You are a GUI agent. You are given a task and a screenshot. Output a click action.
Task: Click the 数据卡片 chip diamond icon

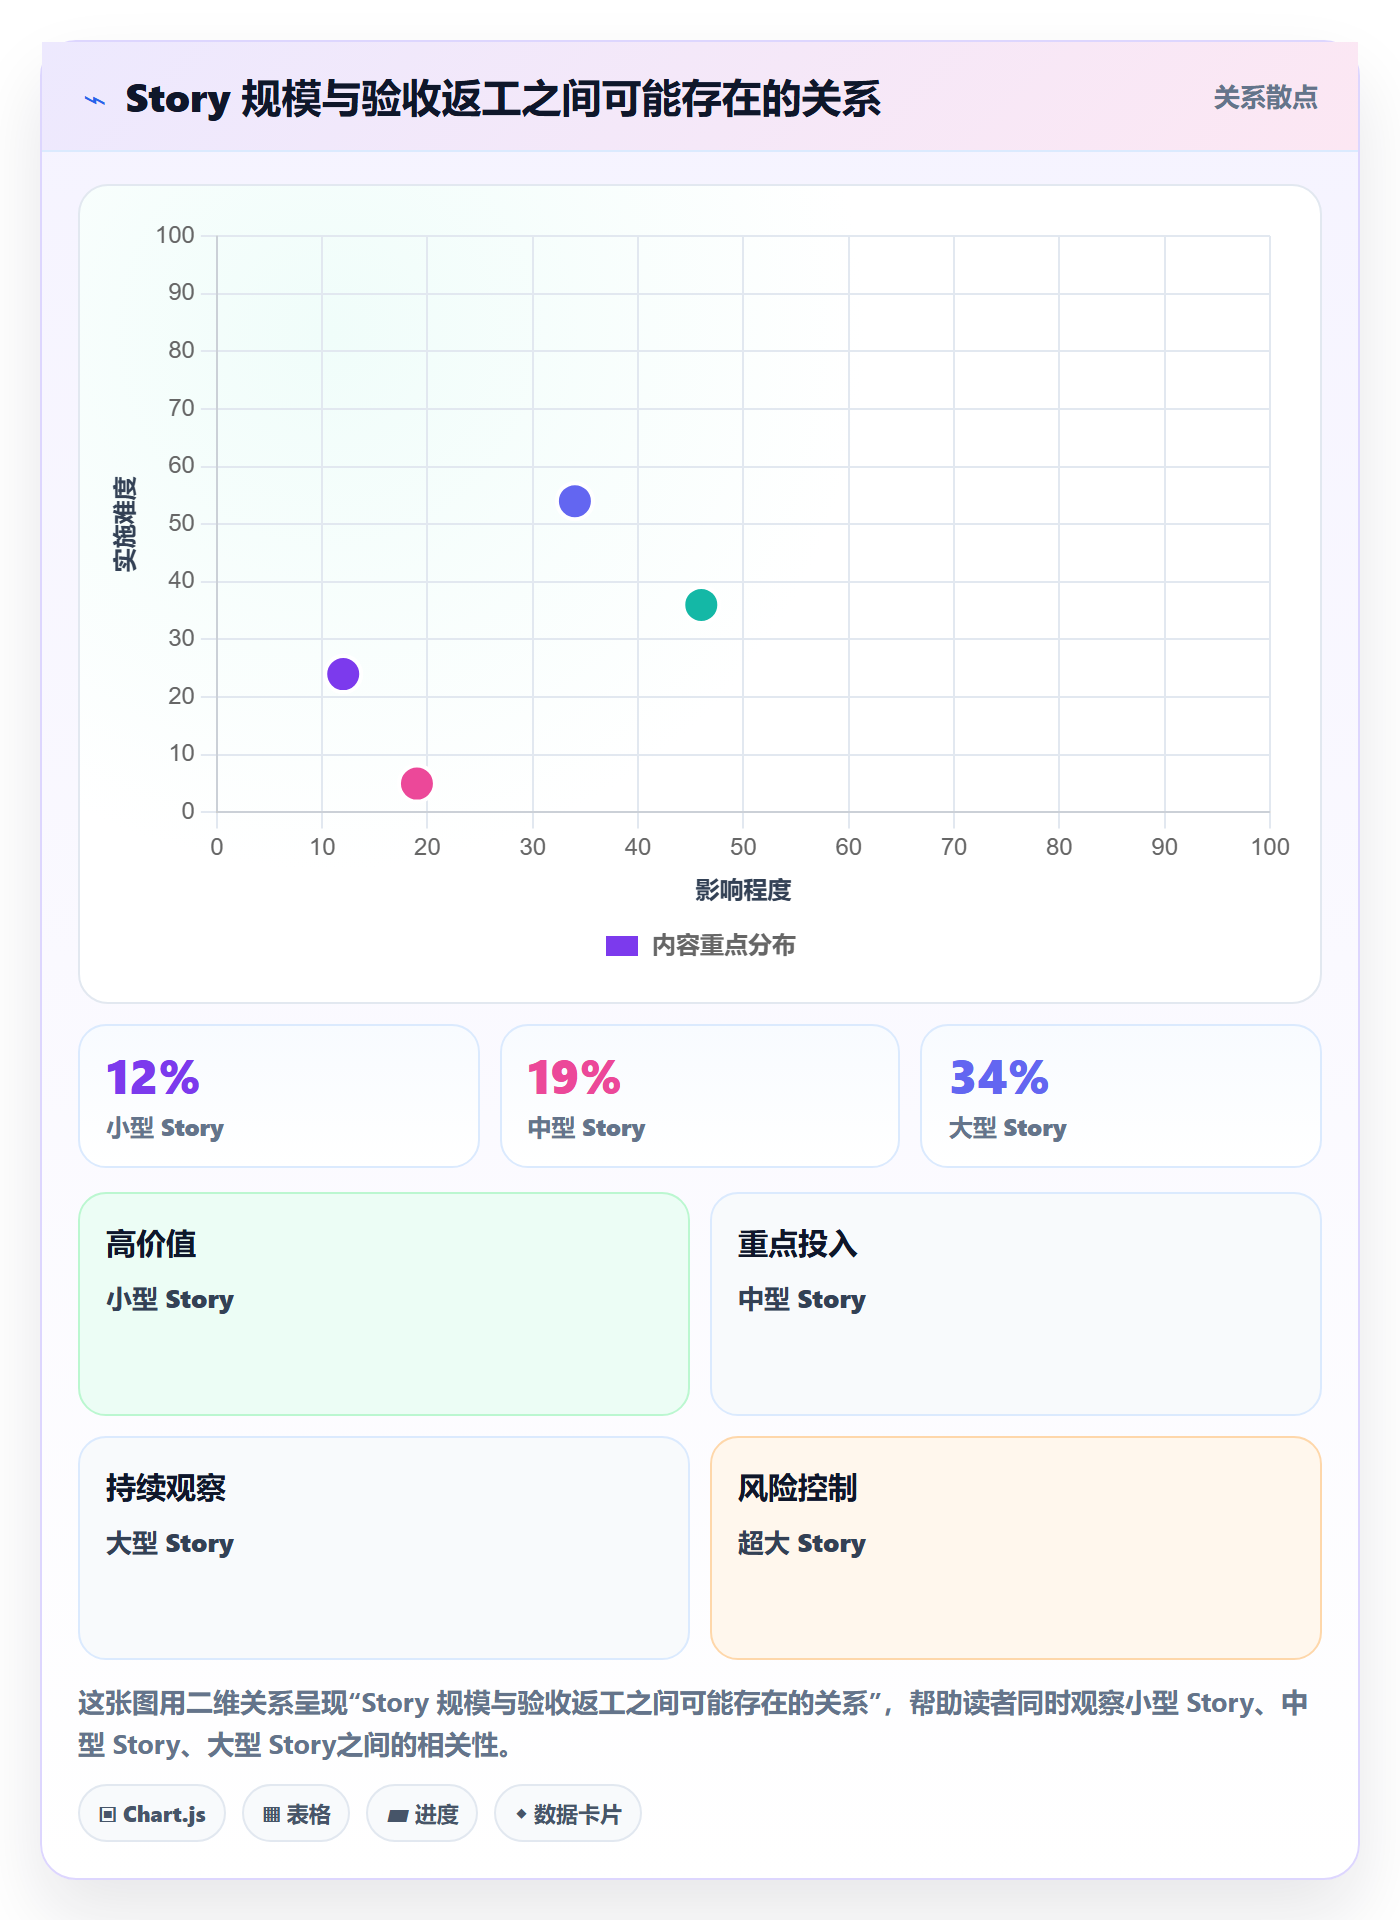click(521, 1814)
